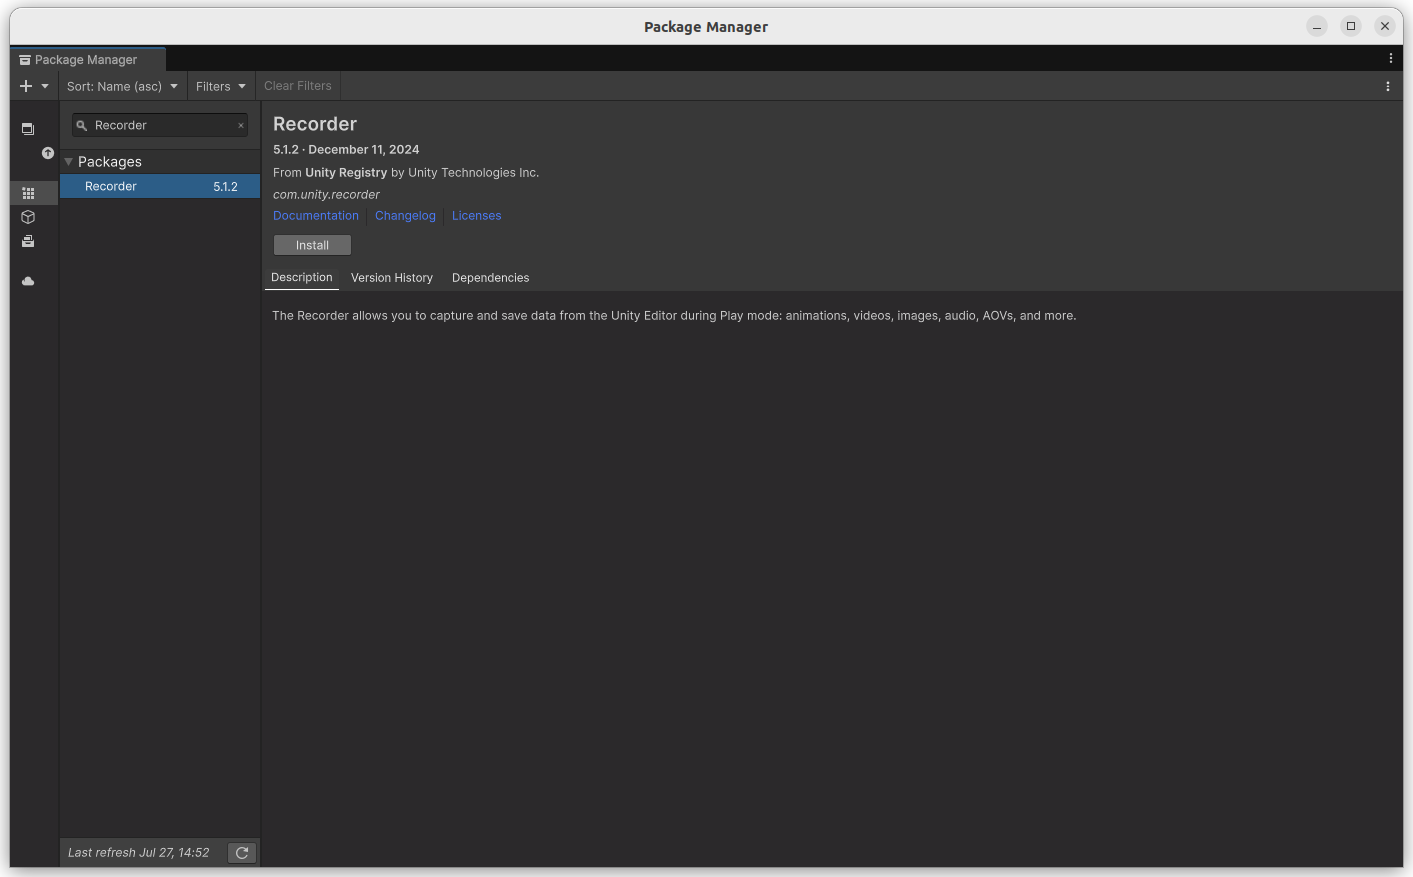Click the Recorder description paragraph
The width and height of the screenshot is (1413, 877).
coord(674,316)
